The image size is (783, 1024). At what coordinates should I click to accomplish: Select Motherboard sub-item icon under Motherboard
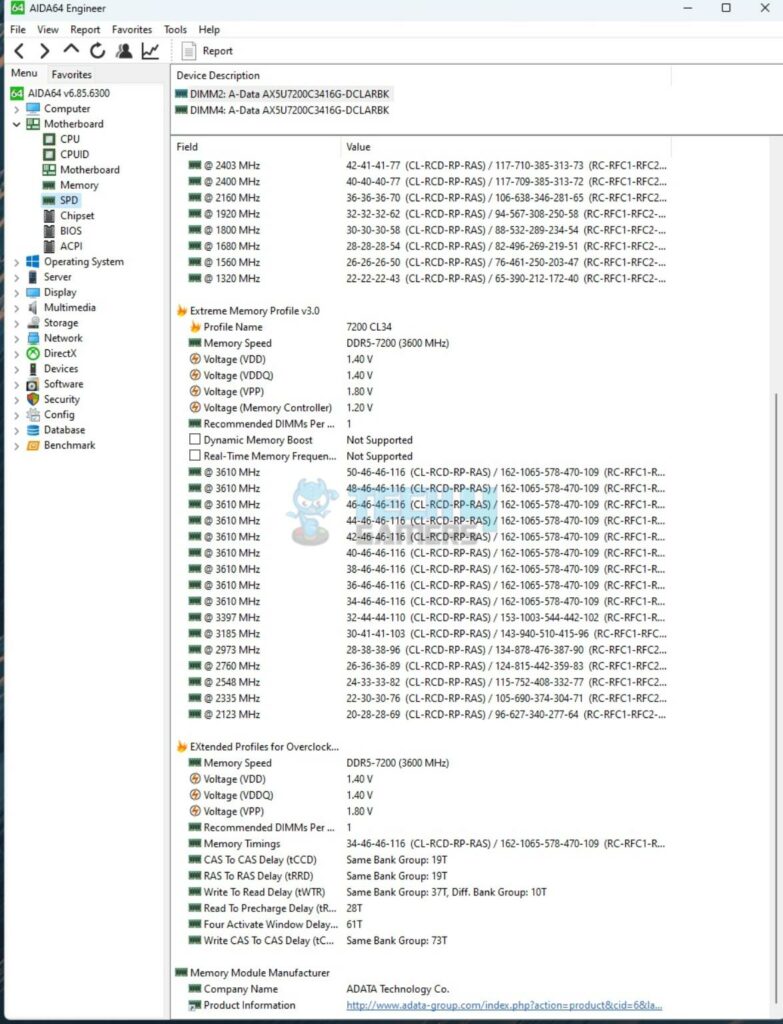(49, 170)
